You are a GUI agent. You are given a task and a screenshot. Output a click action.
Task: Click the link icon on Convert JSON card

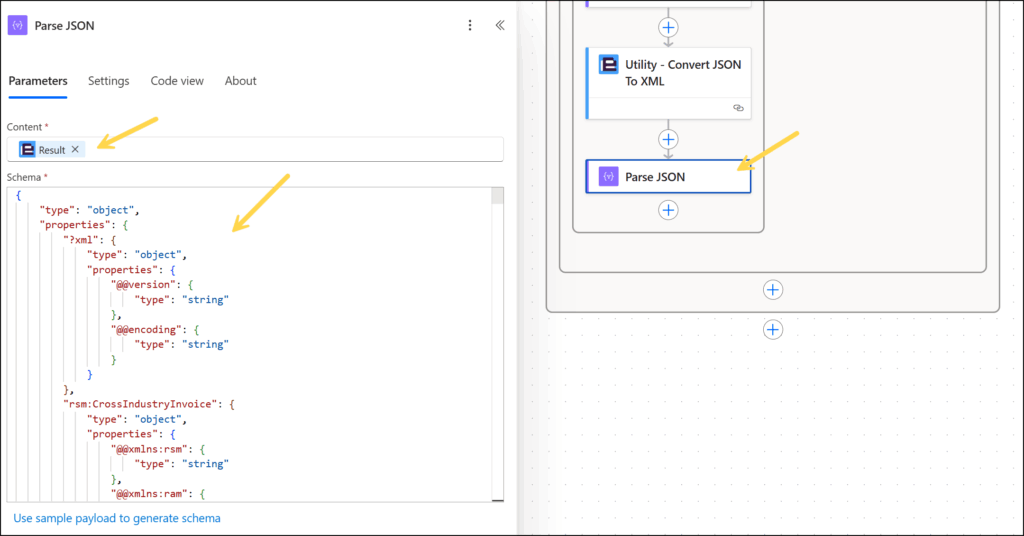point(739,108)
